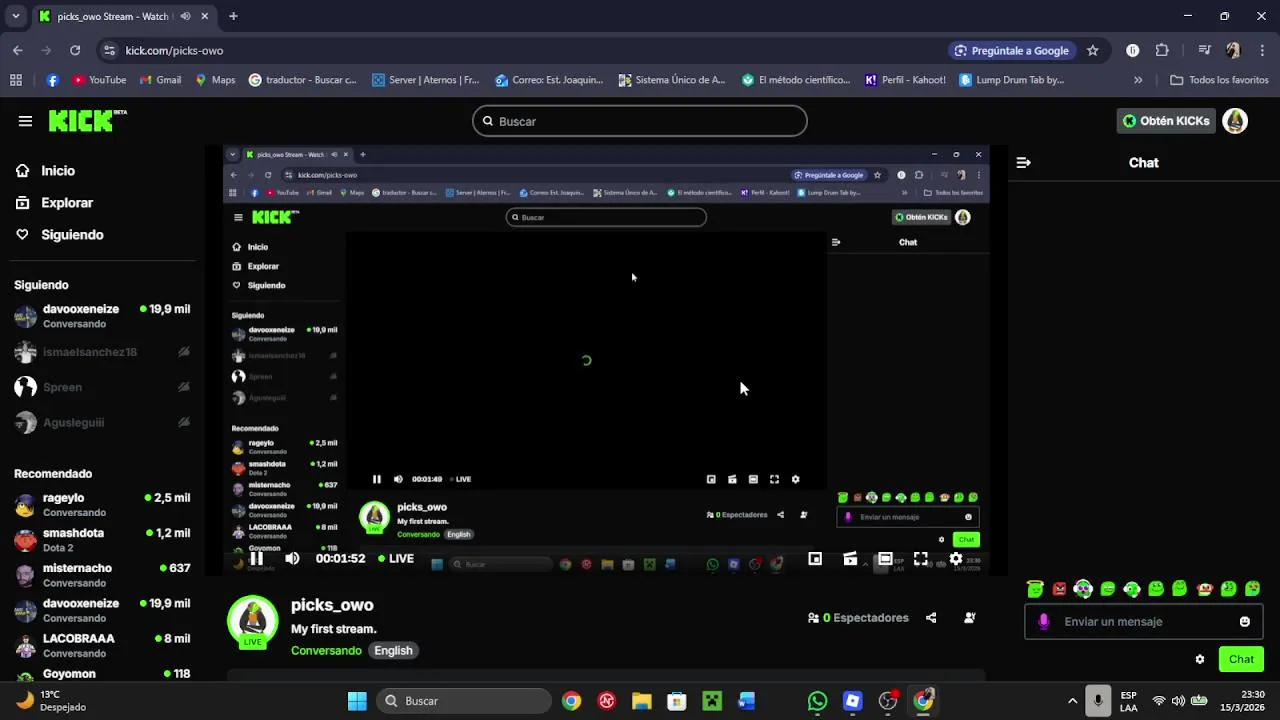Expand hidden bookmarks overflow chevron
This screenshot has height=720, width=1280.
(1138, 80)
